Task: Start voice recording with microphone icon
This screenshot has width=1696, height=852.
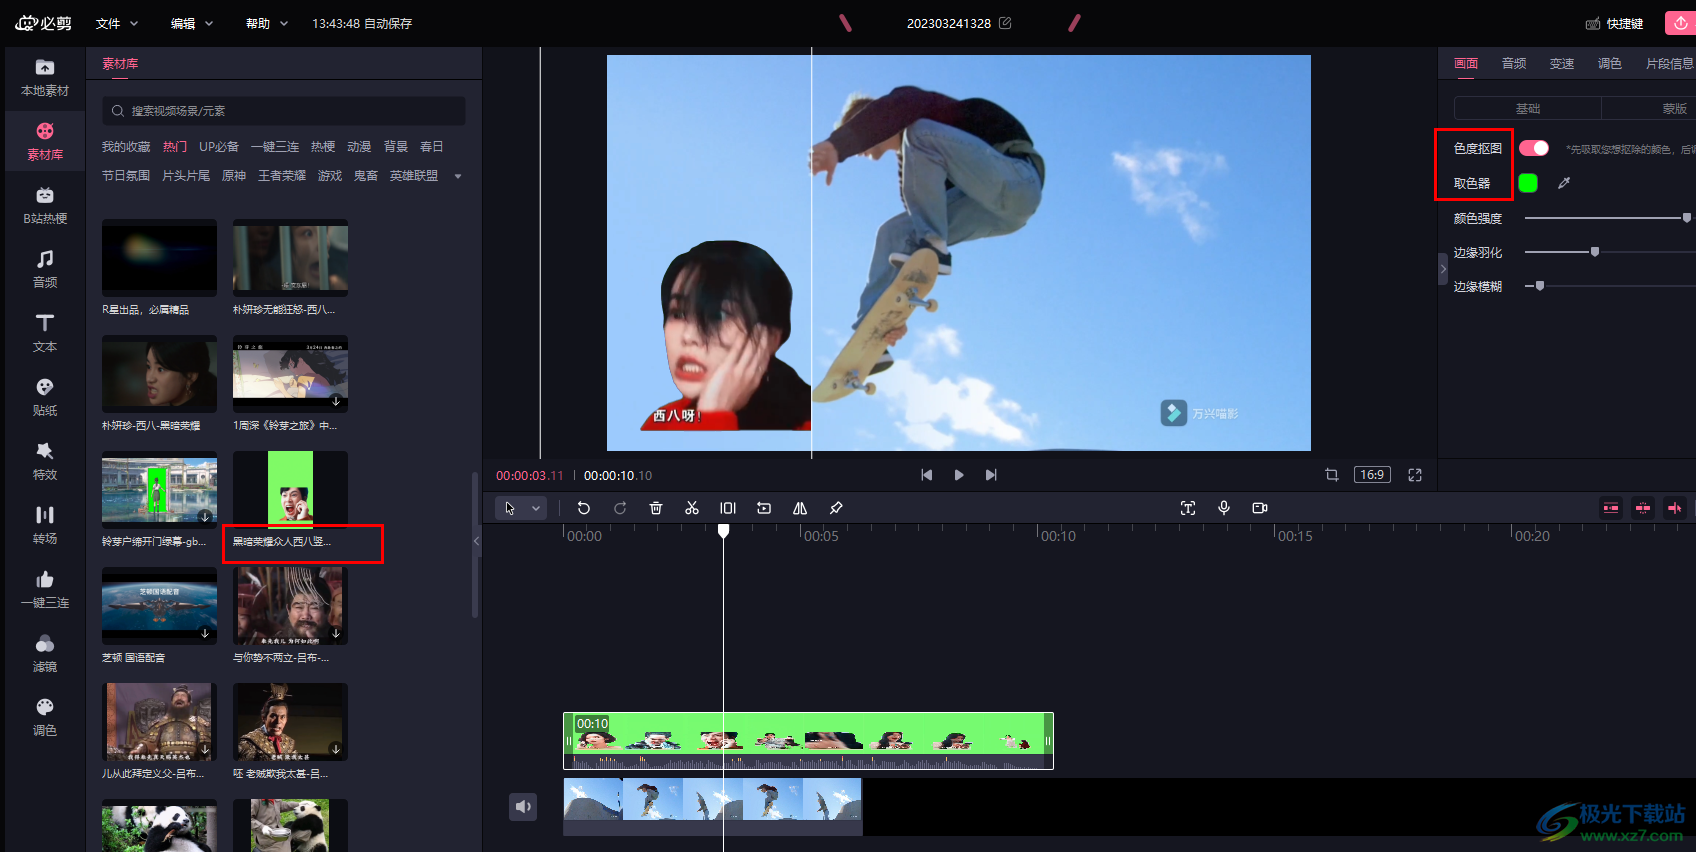Action: point(1224,508)
